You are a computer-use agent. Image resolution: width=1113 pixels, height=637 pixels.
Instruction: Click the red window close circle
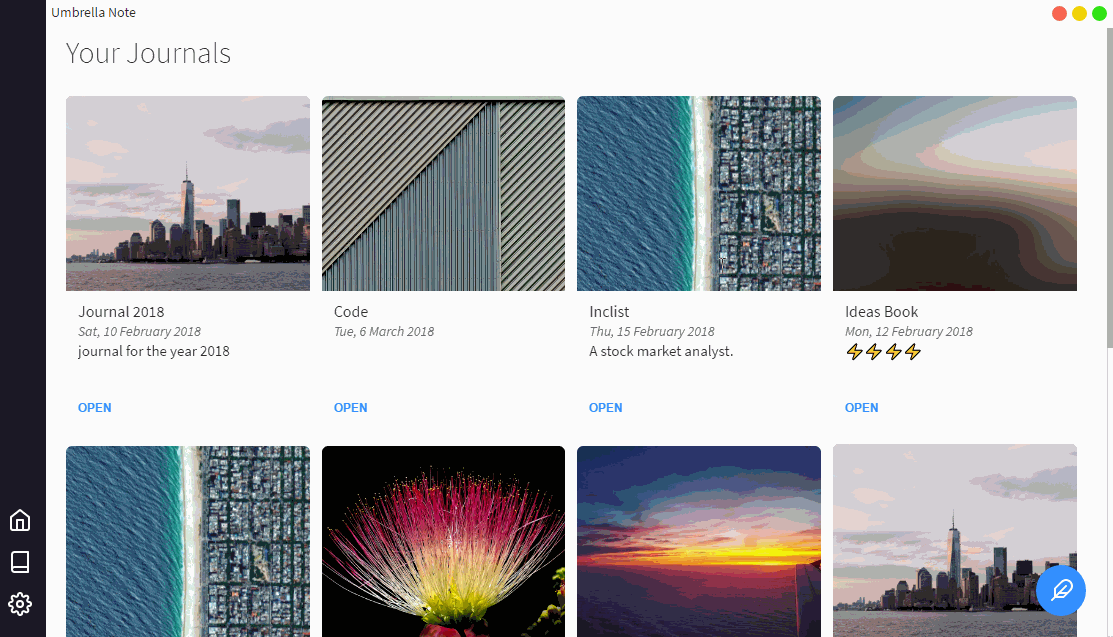tap(1059, 13)
